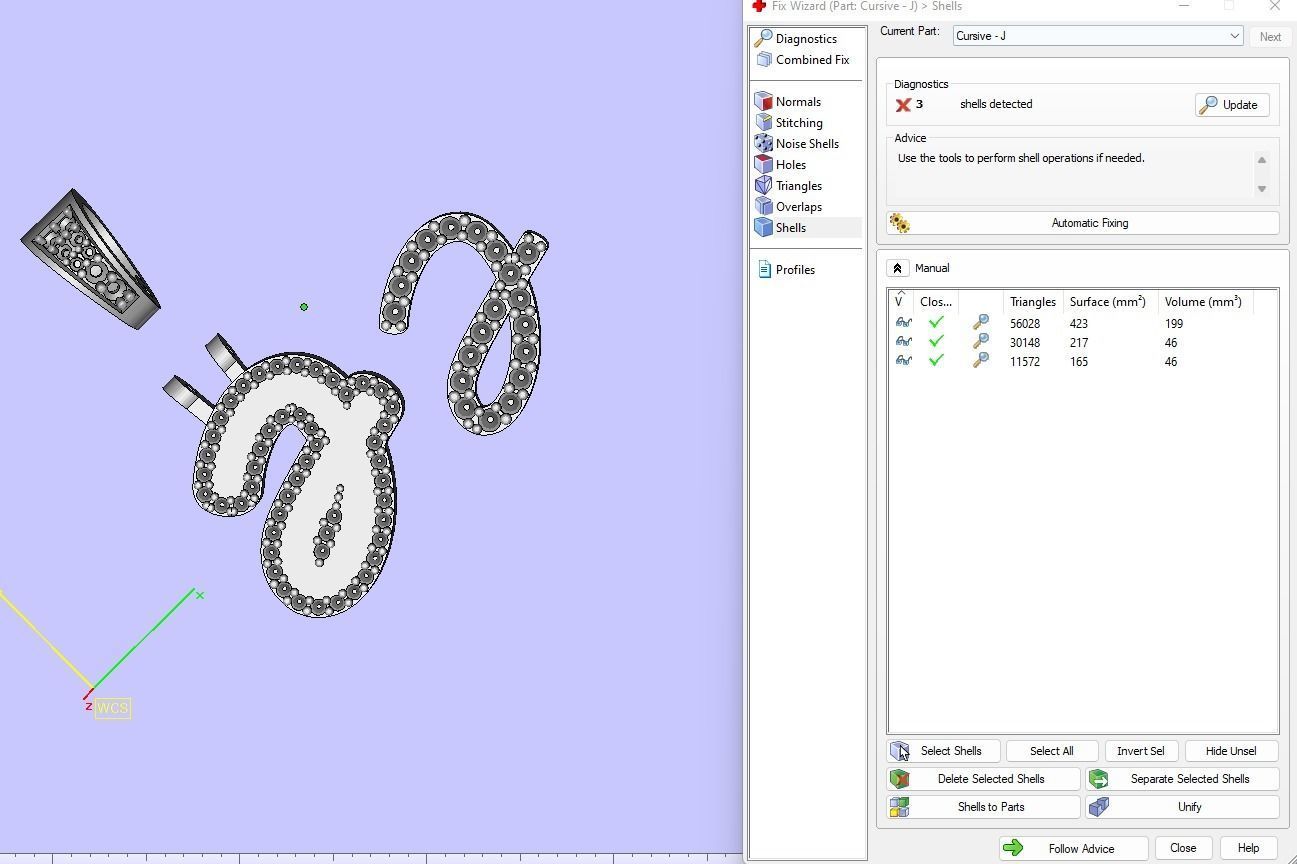Viewport: 1297px width, 864px height.
Task: Click the Next part button
Action: coord(1270,37)
